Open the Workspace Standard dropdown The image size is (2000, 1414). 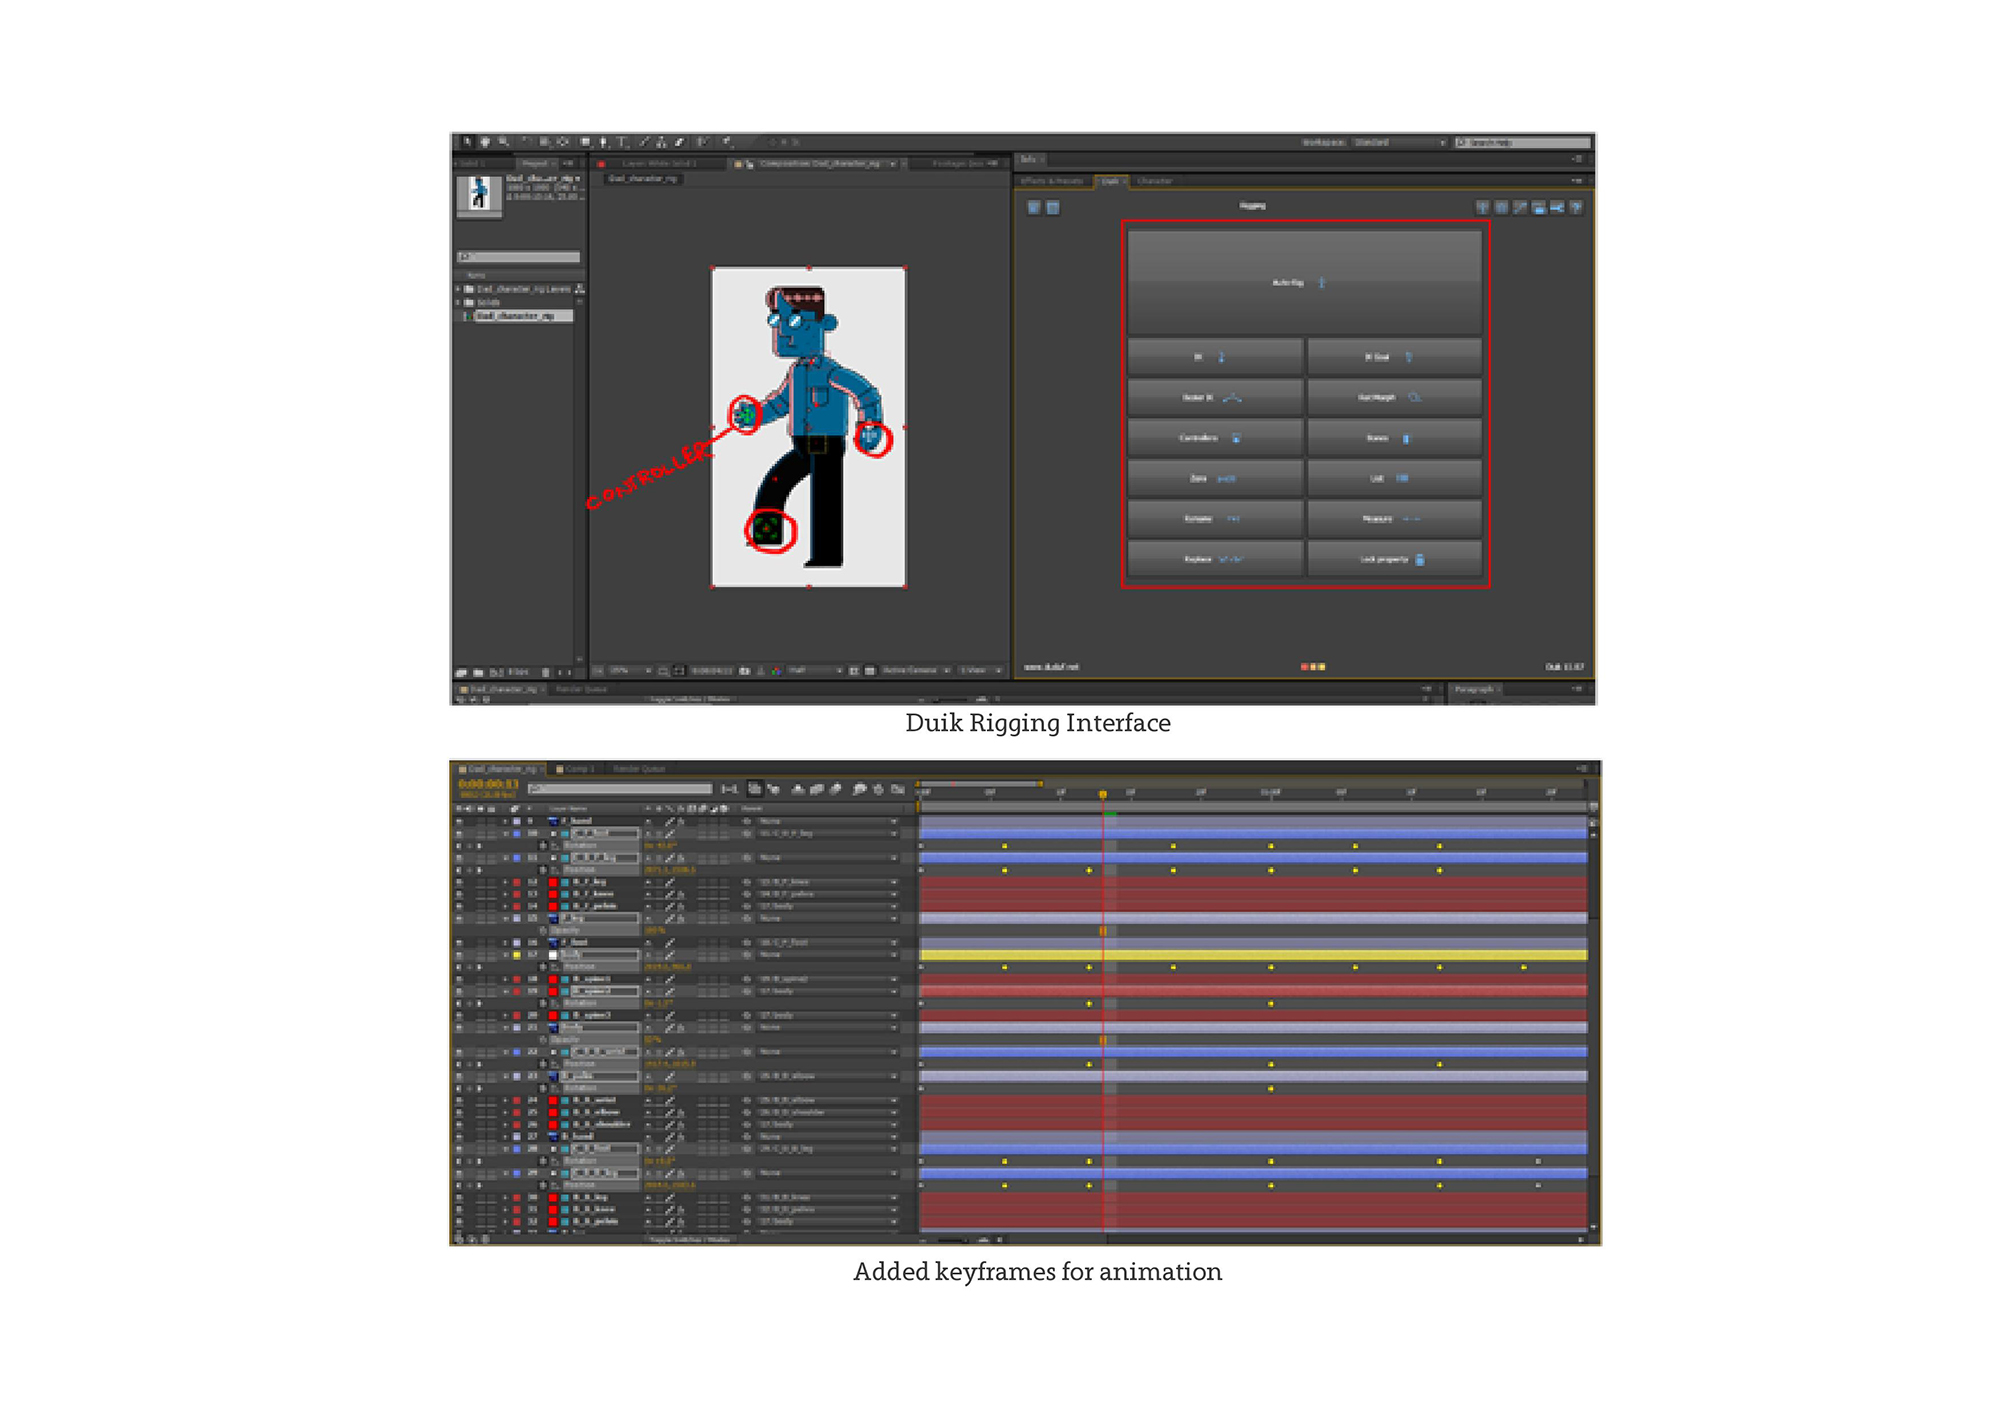point(1399,143)
